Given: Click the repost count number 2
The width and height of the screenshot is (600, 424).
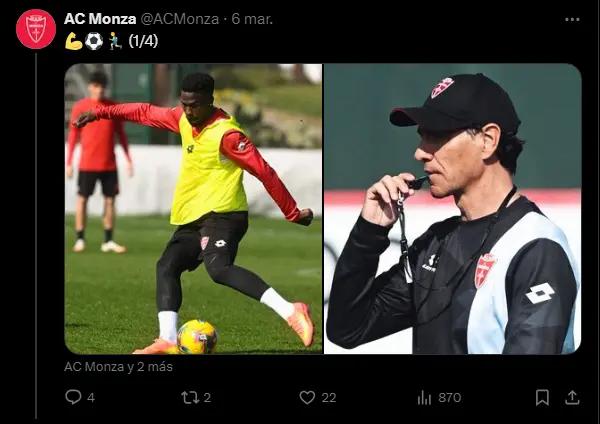Looking at the screenshot, I should pos(207,398).
